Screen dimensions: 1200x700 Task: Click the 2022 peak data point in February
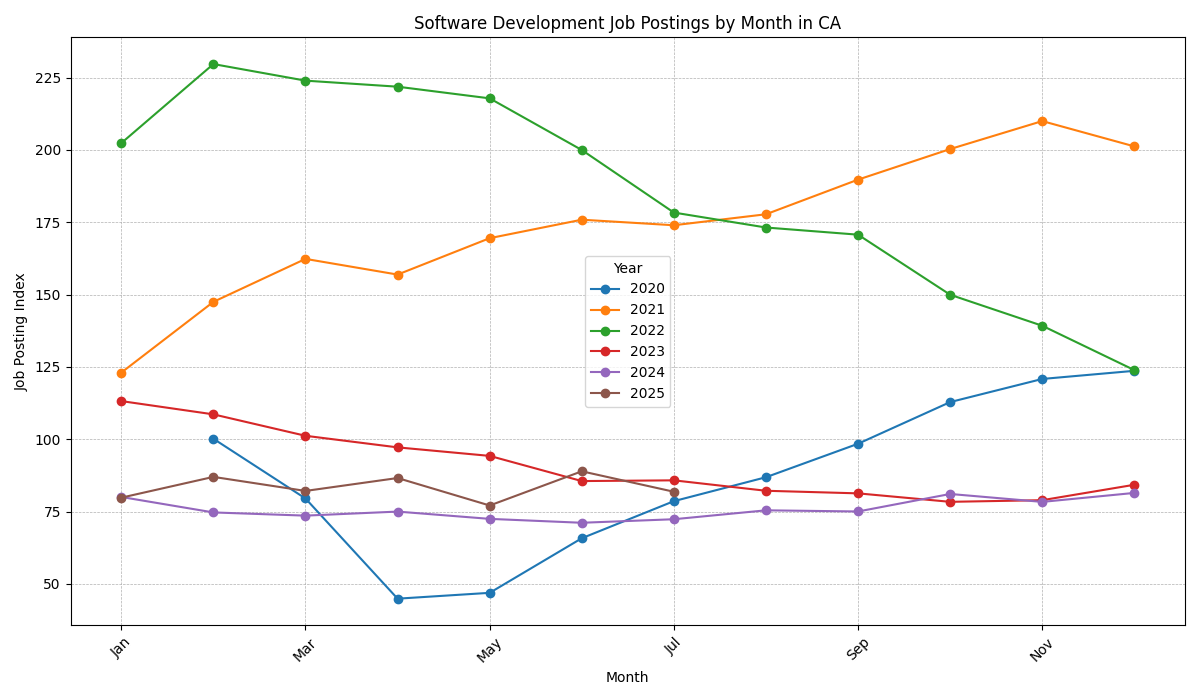[213, 64]
